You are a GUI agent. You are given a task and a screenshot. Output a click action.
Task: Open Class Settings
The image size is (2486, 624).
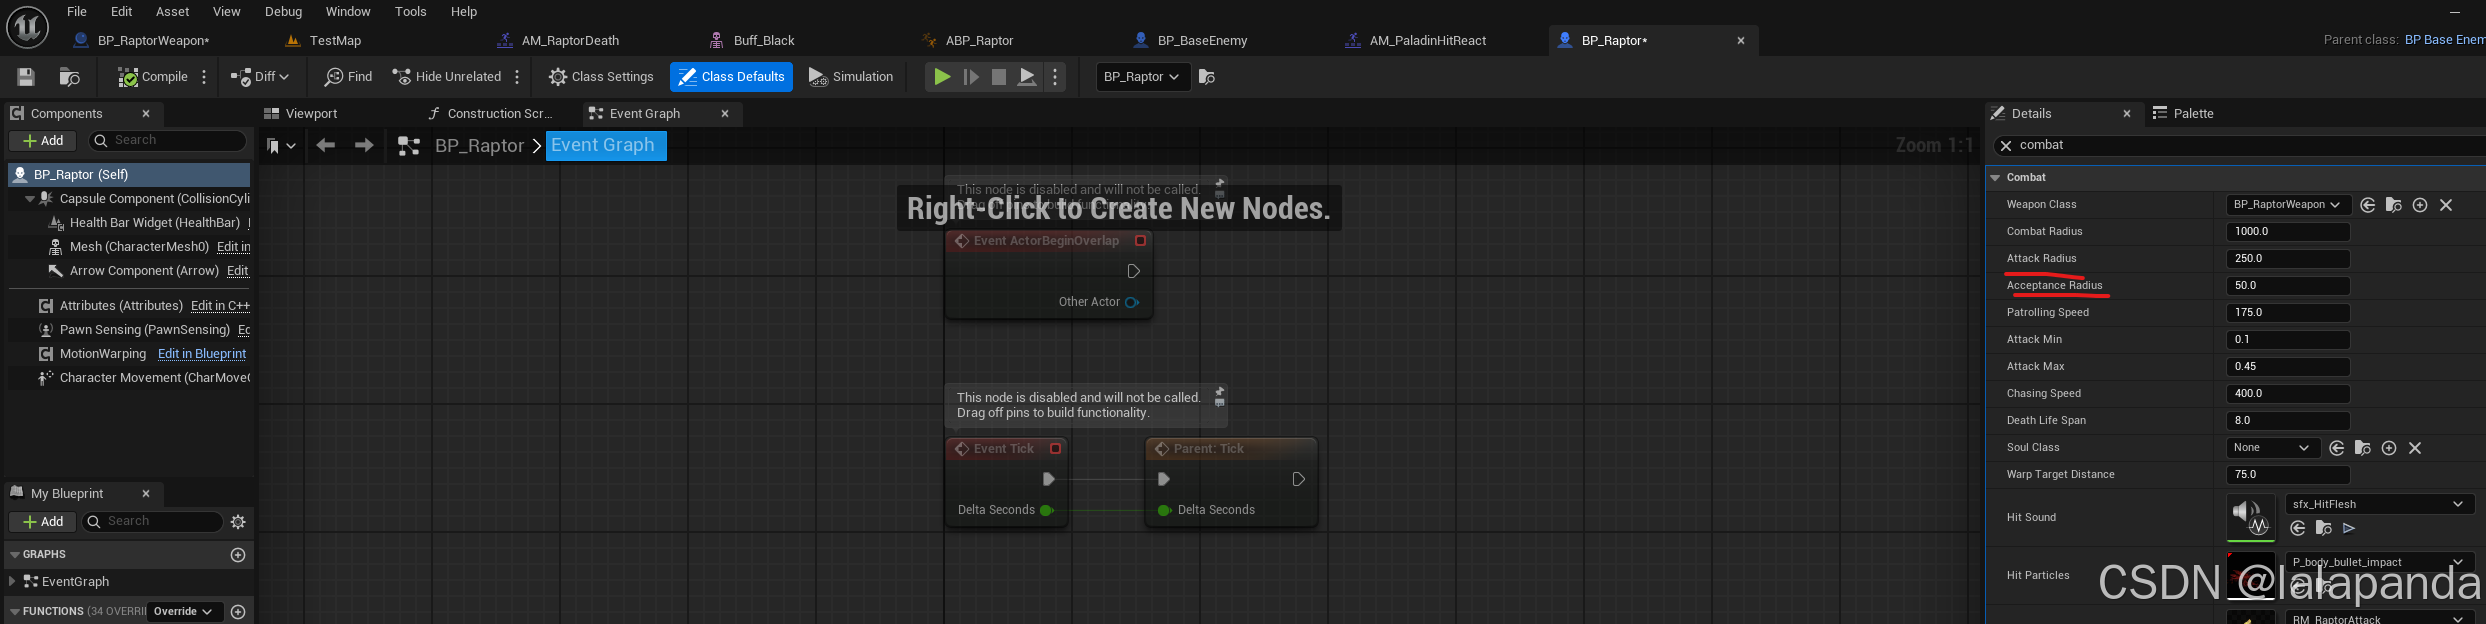601,77
